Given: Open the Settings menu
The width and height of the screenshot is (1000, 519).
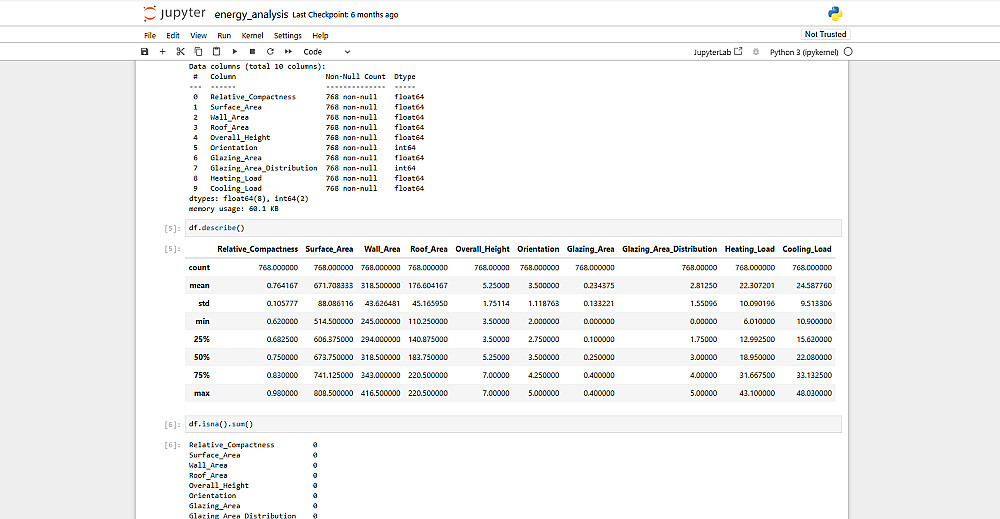Looking at the screenshot, I should tap(288, 36).
